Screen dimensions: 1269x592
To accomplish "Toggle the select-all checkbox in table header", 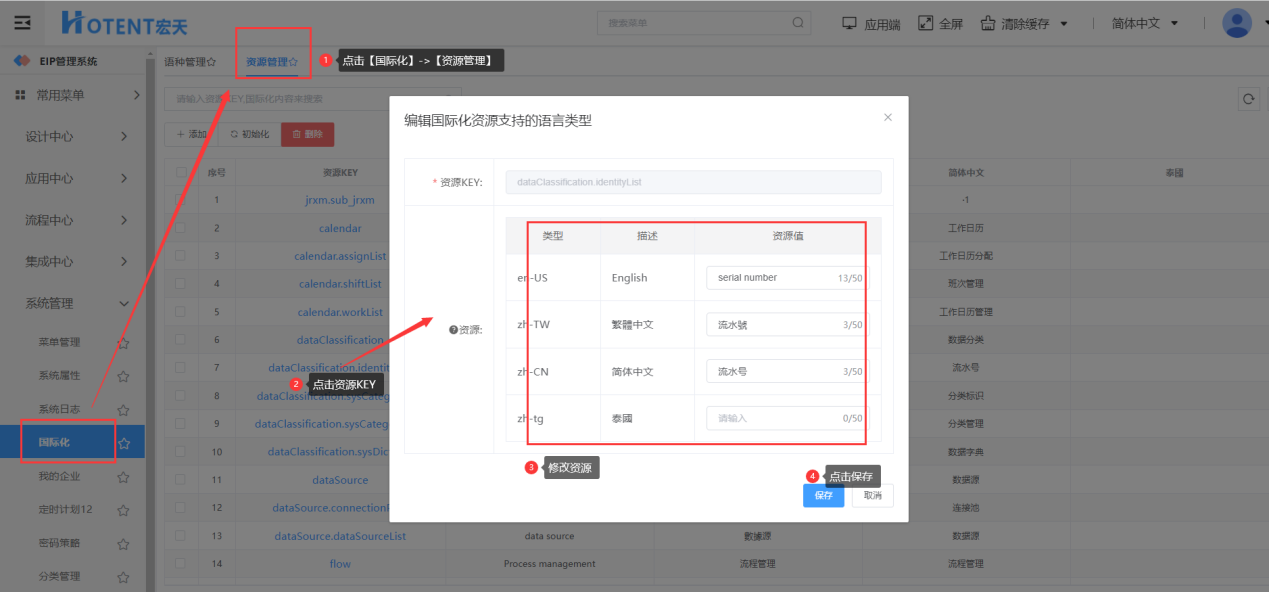I will pyautogui.click(x=180, y=172).
